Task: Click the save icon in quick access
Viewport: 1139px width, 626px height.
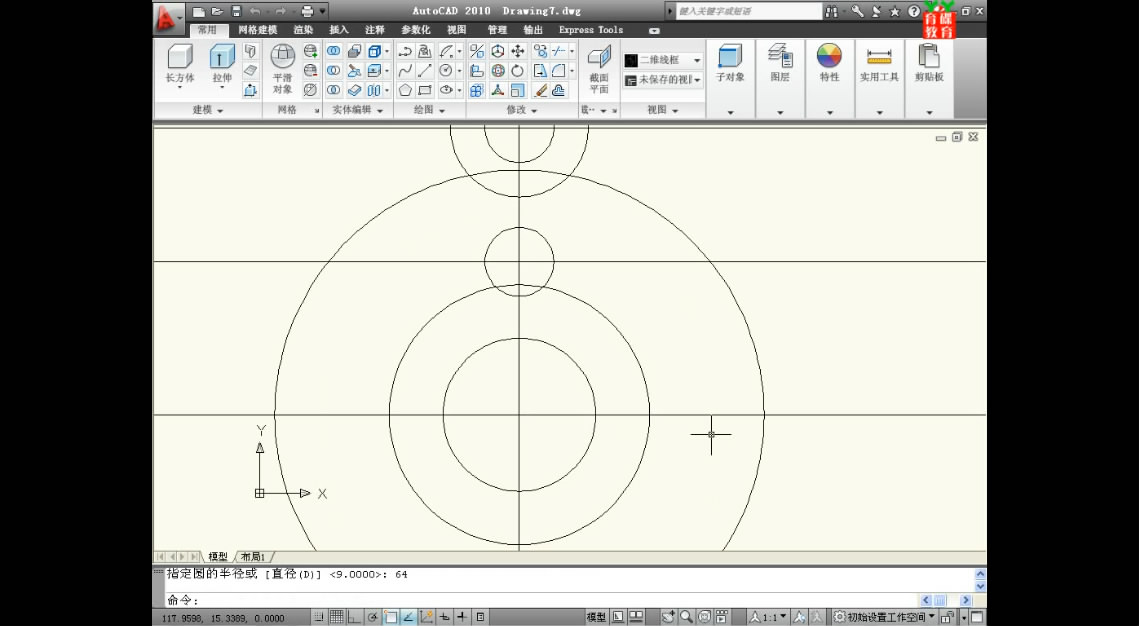Action: [x=236, y=11]
